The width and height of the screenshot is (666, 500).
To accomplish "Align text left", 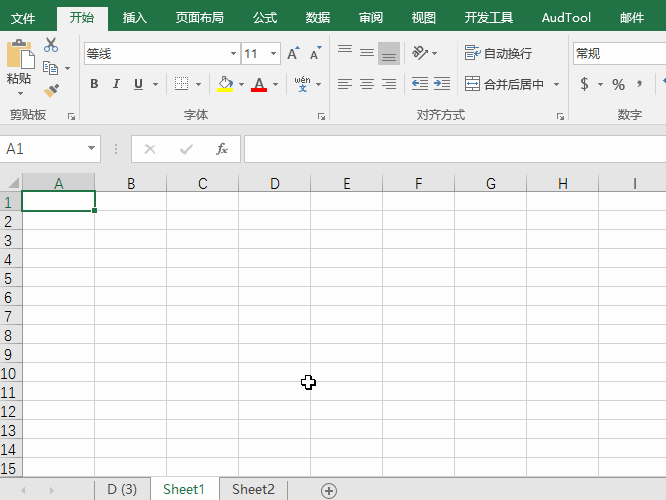I will click(345, 84).
